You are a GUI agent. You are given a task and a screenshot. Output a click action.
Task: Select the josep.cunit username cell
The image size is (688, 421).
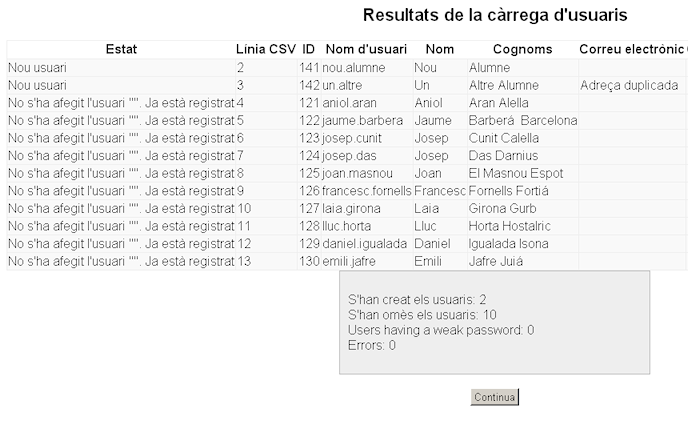click(x=354, y=138)
